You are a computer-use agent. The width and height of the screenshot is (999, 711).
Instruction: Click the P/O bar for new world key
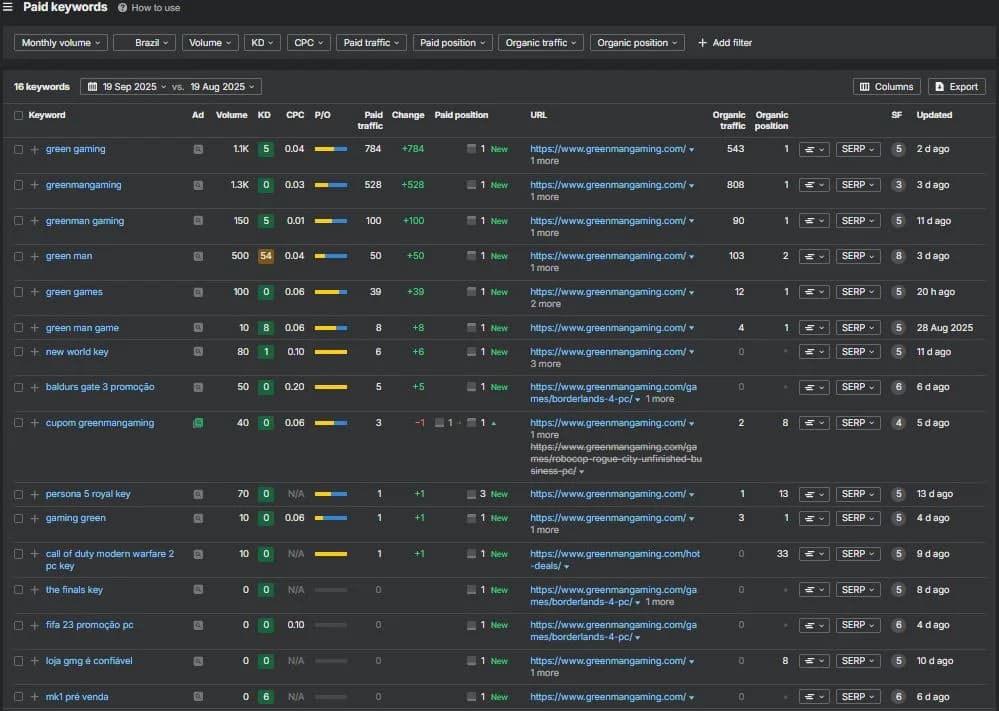tap(331, 352)
